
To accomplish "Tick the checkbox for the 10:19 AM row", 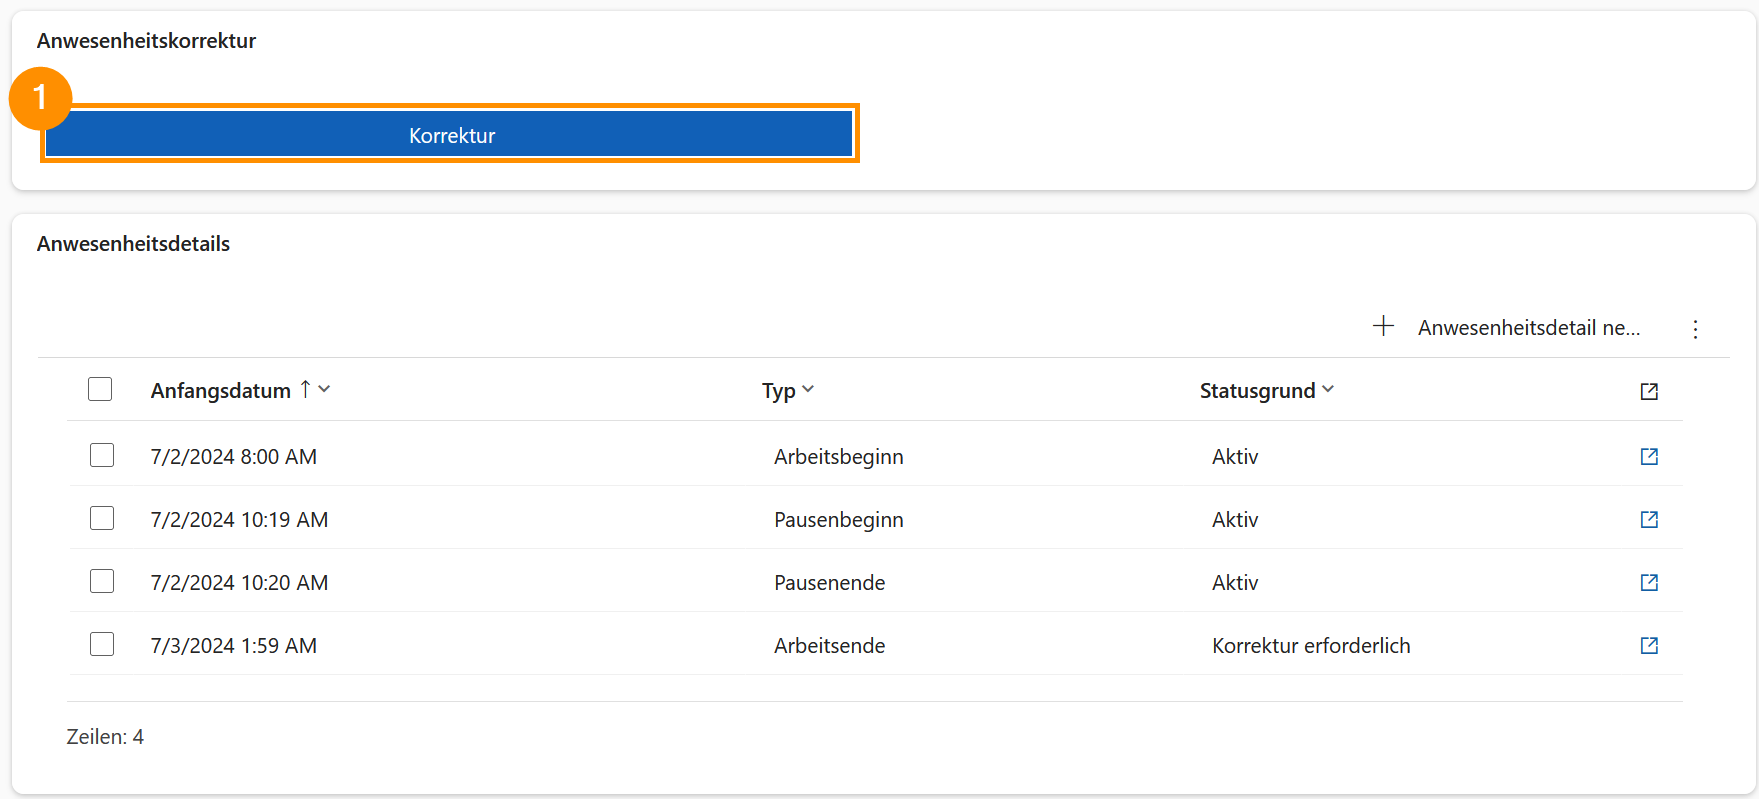I will click(102, 518).
